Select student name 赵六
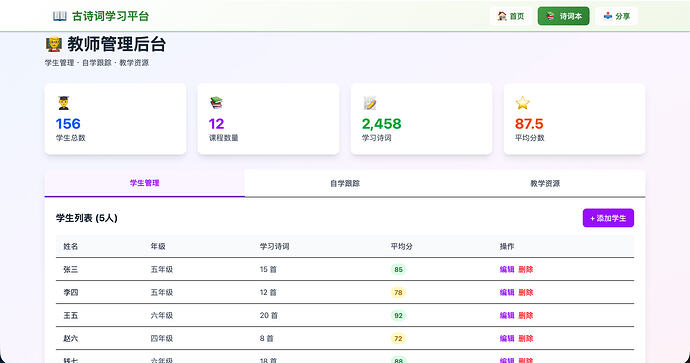Screen dimensions: 690x363 (71, 338)
